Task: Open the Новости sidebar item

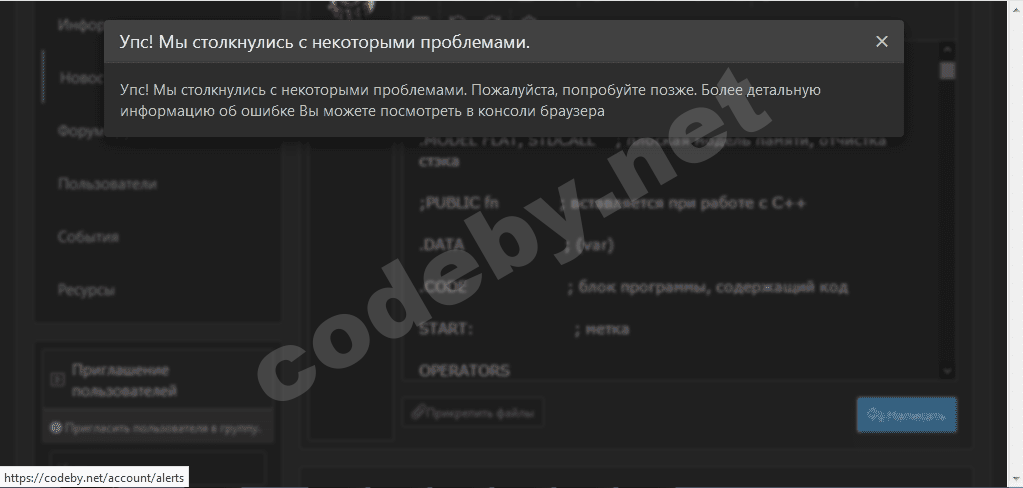Action: click(82, 78)
